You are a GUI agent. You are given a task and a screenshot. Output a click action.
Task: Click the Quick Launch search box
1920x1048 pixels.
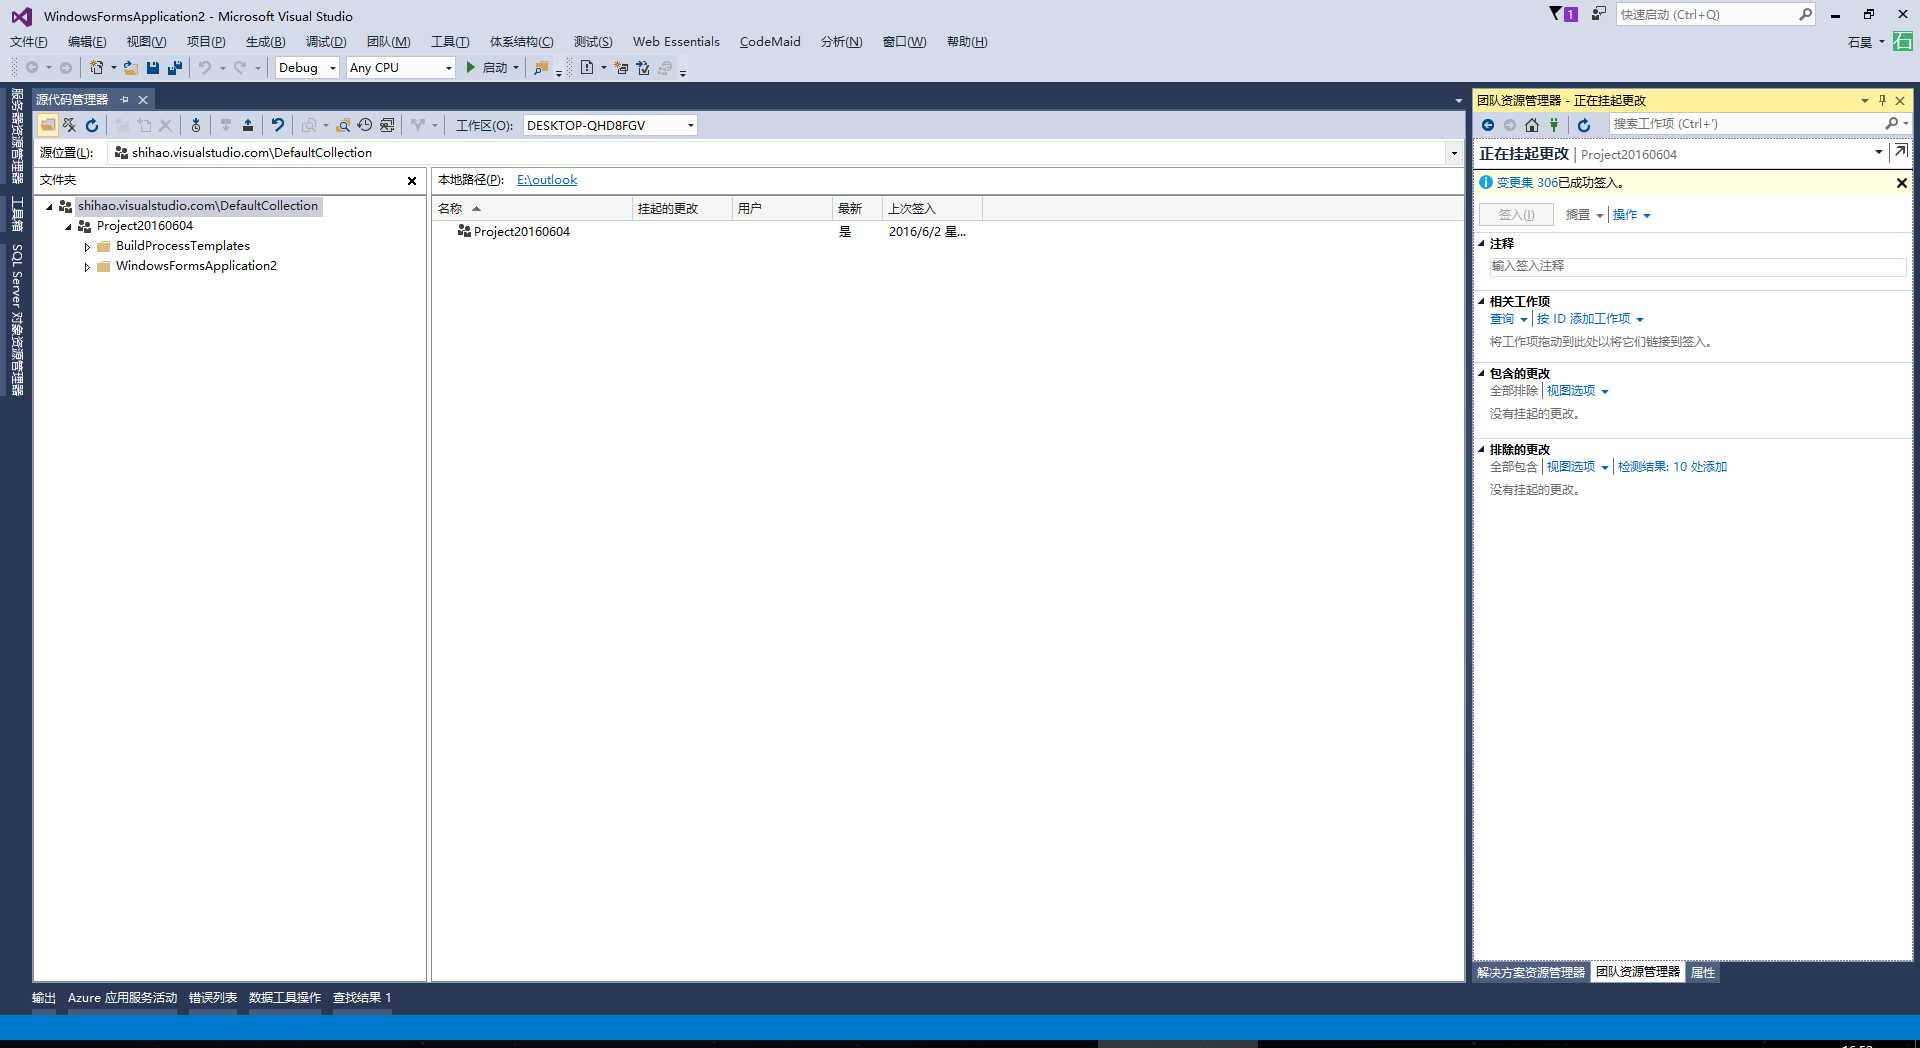(x=1715, y=14)
